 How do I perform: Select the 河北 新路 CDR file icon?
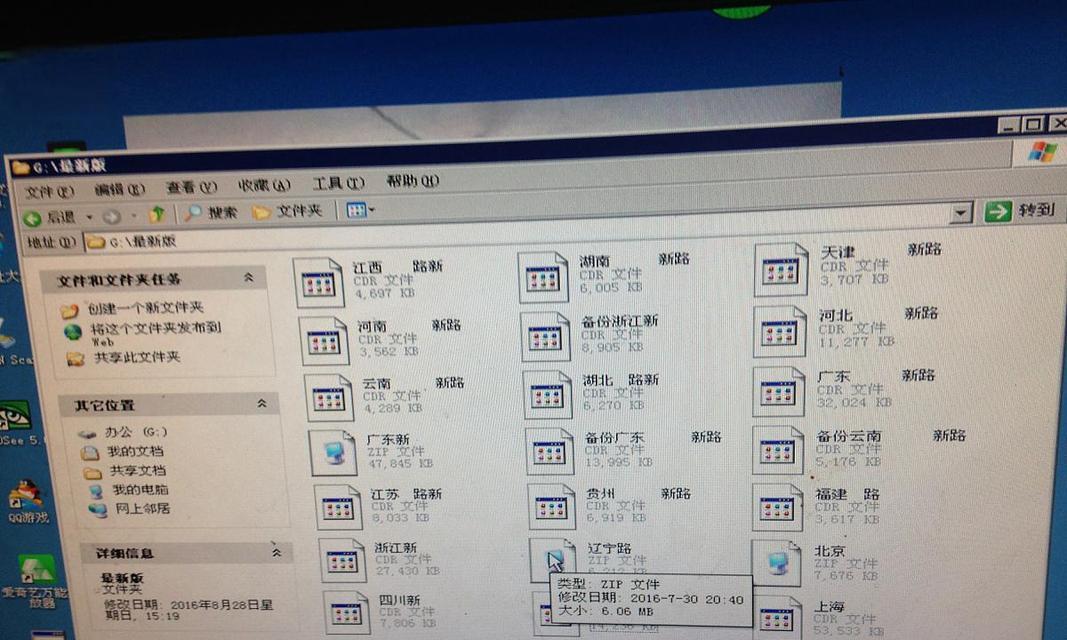780,332
